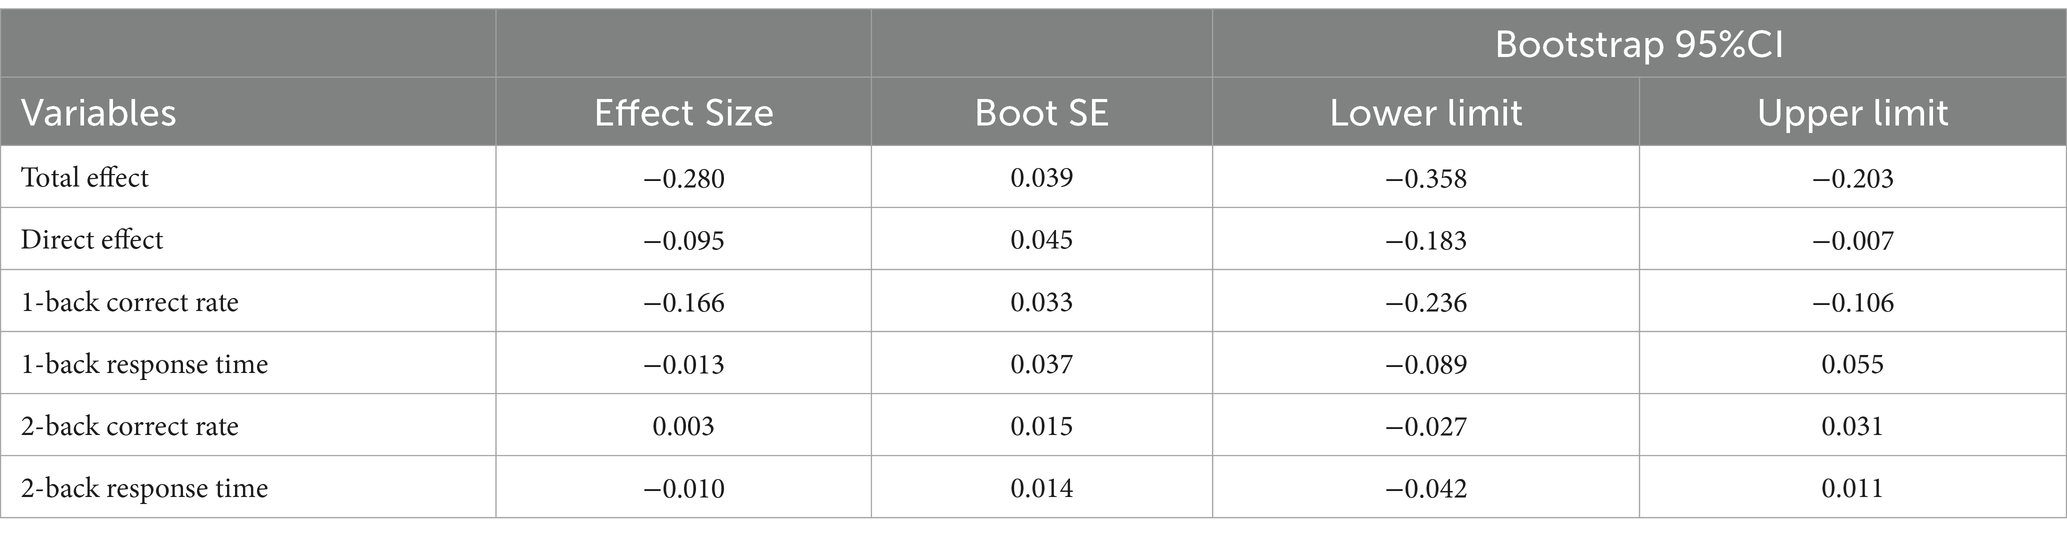Image resolution: width=2067 pixels, height=536 pixels.
Task: Click Direct effect Boot SE value 0.045
Action: pyautogui.click(x=1041, y=240)
